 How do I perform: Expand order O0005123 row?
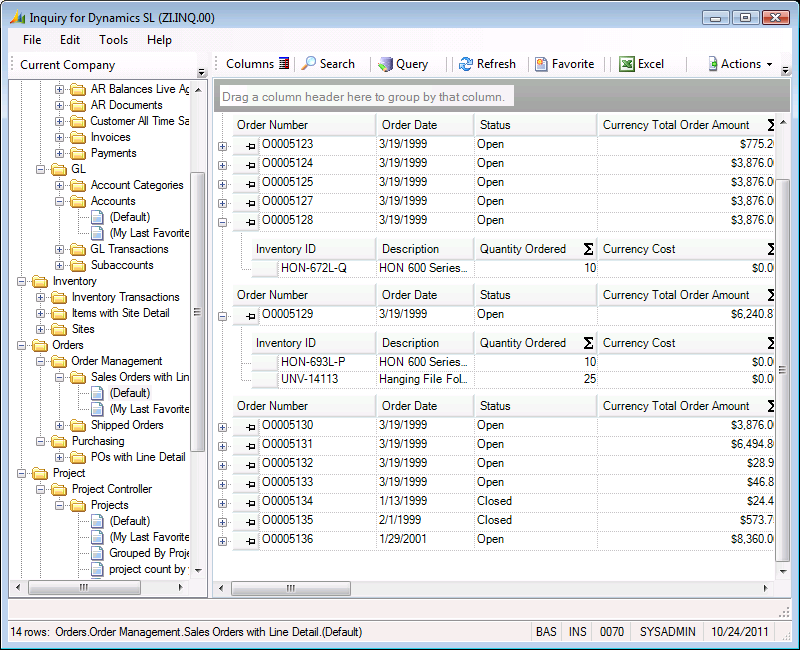point(222,145)
